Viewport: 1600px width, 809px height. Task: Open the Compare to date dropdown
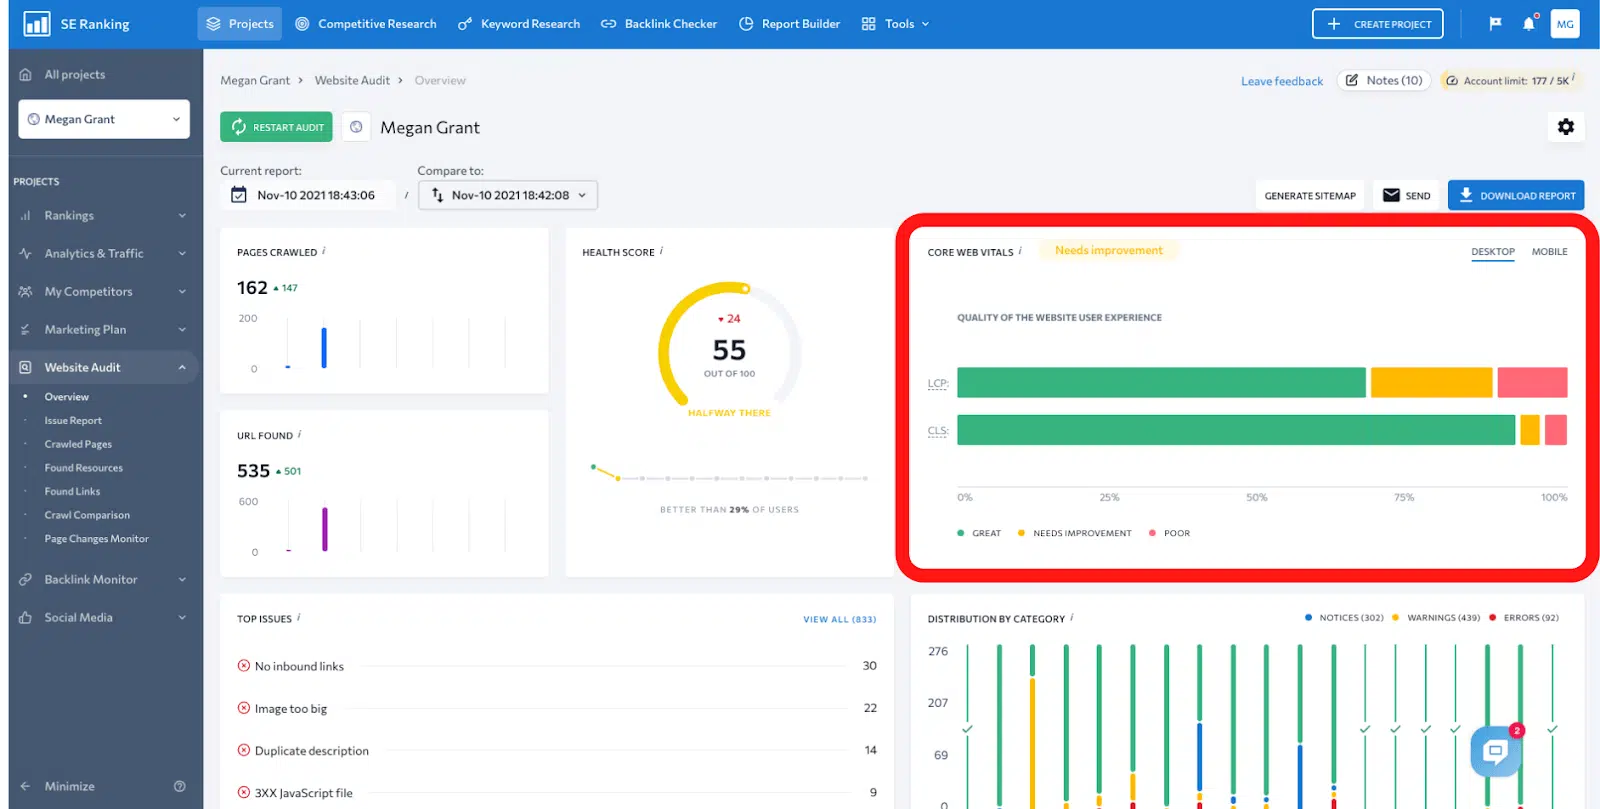[508, 195]
